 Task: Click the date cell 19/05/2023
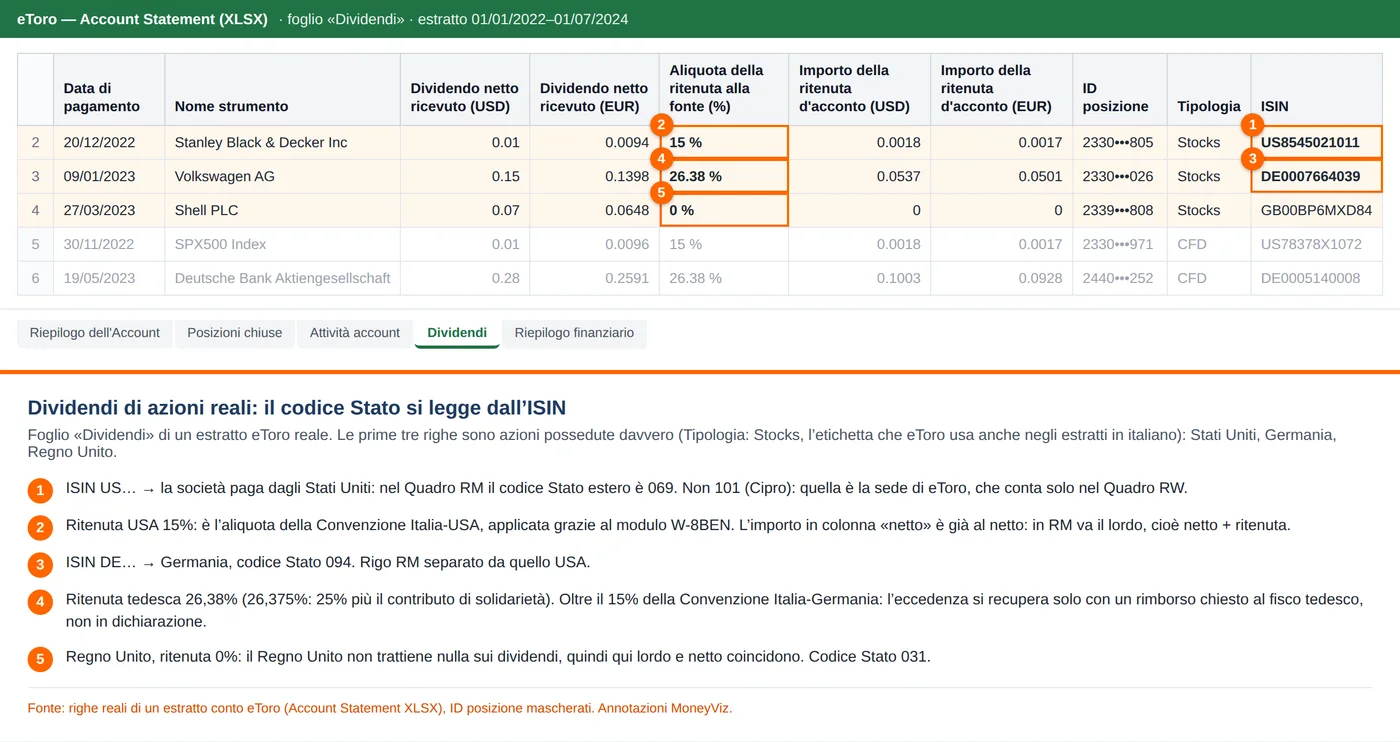coord(109,279)
